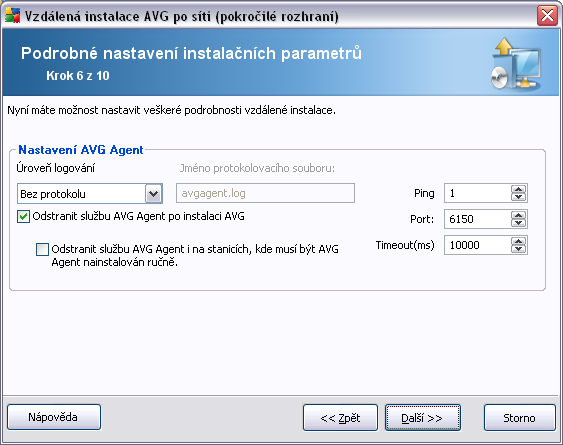
Task: Increase the Timeout(ms) value with up arrow
Action: pyautogui.click(x=518, y=241)
